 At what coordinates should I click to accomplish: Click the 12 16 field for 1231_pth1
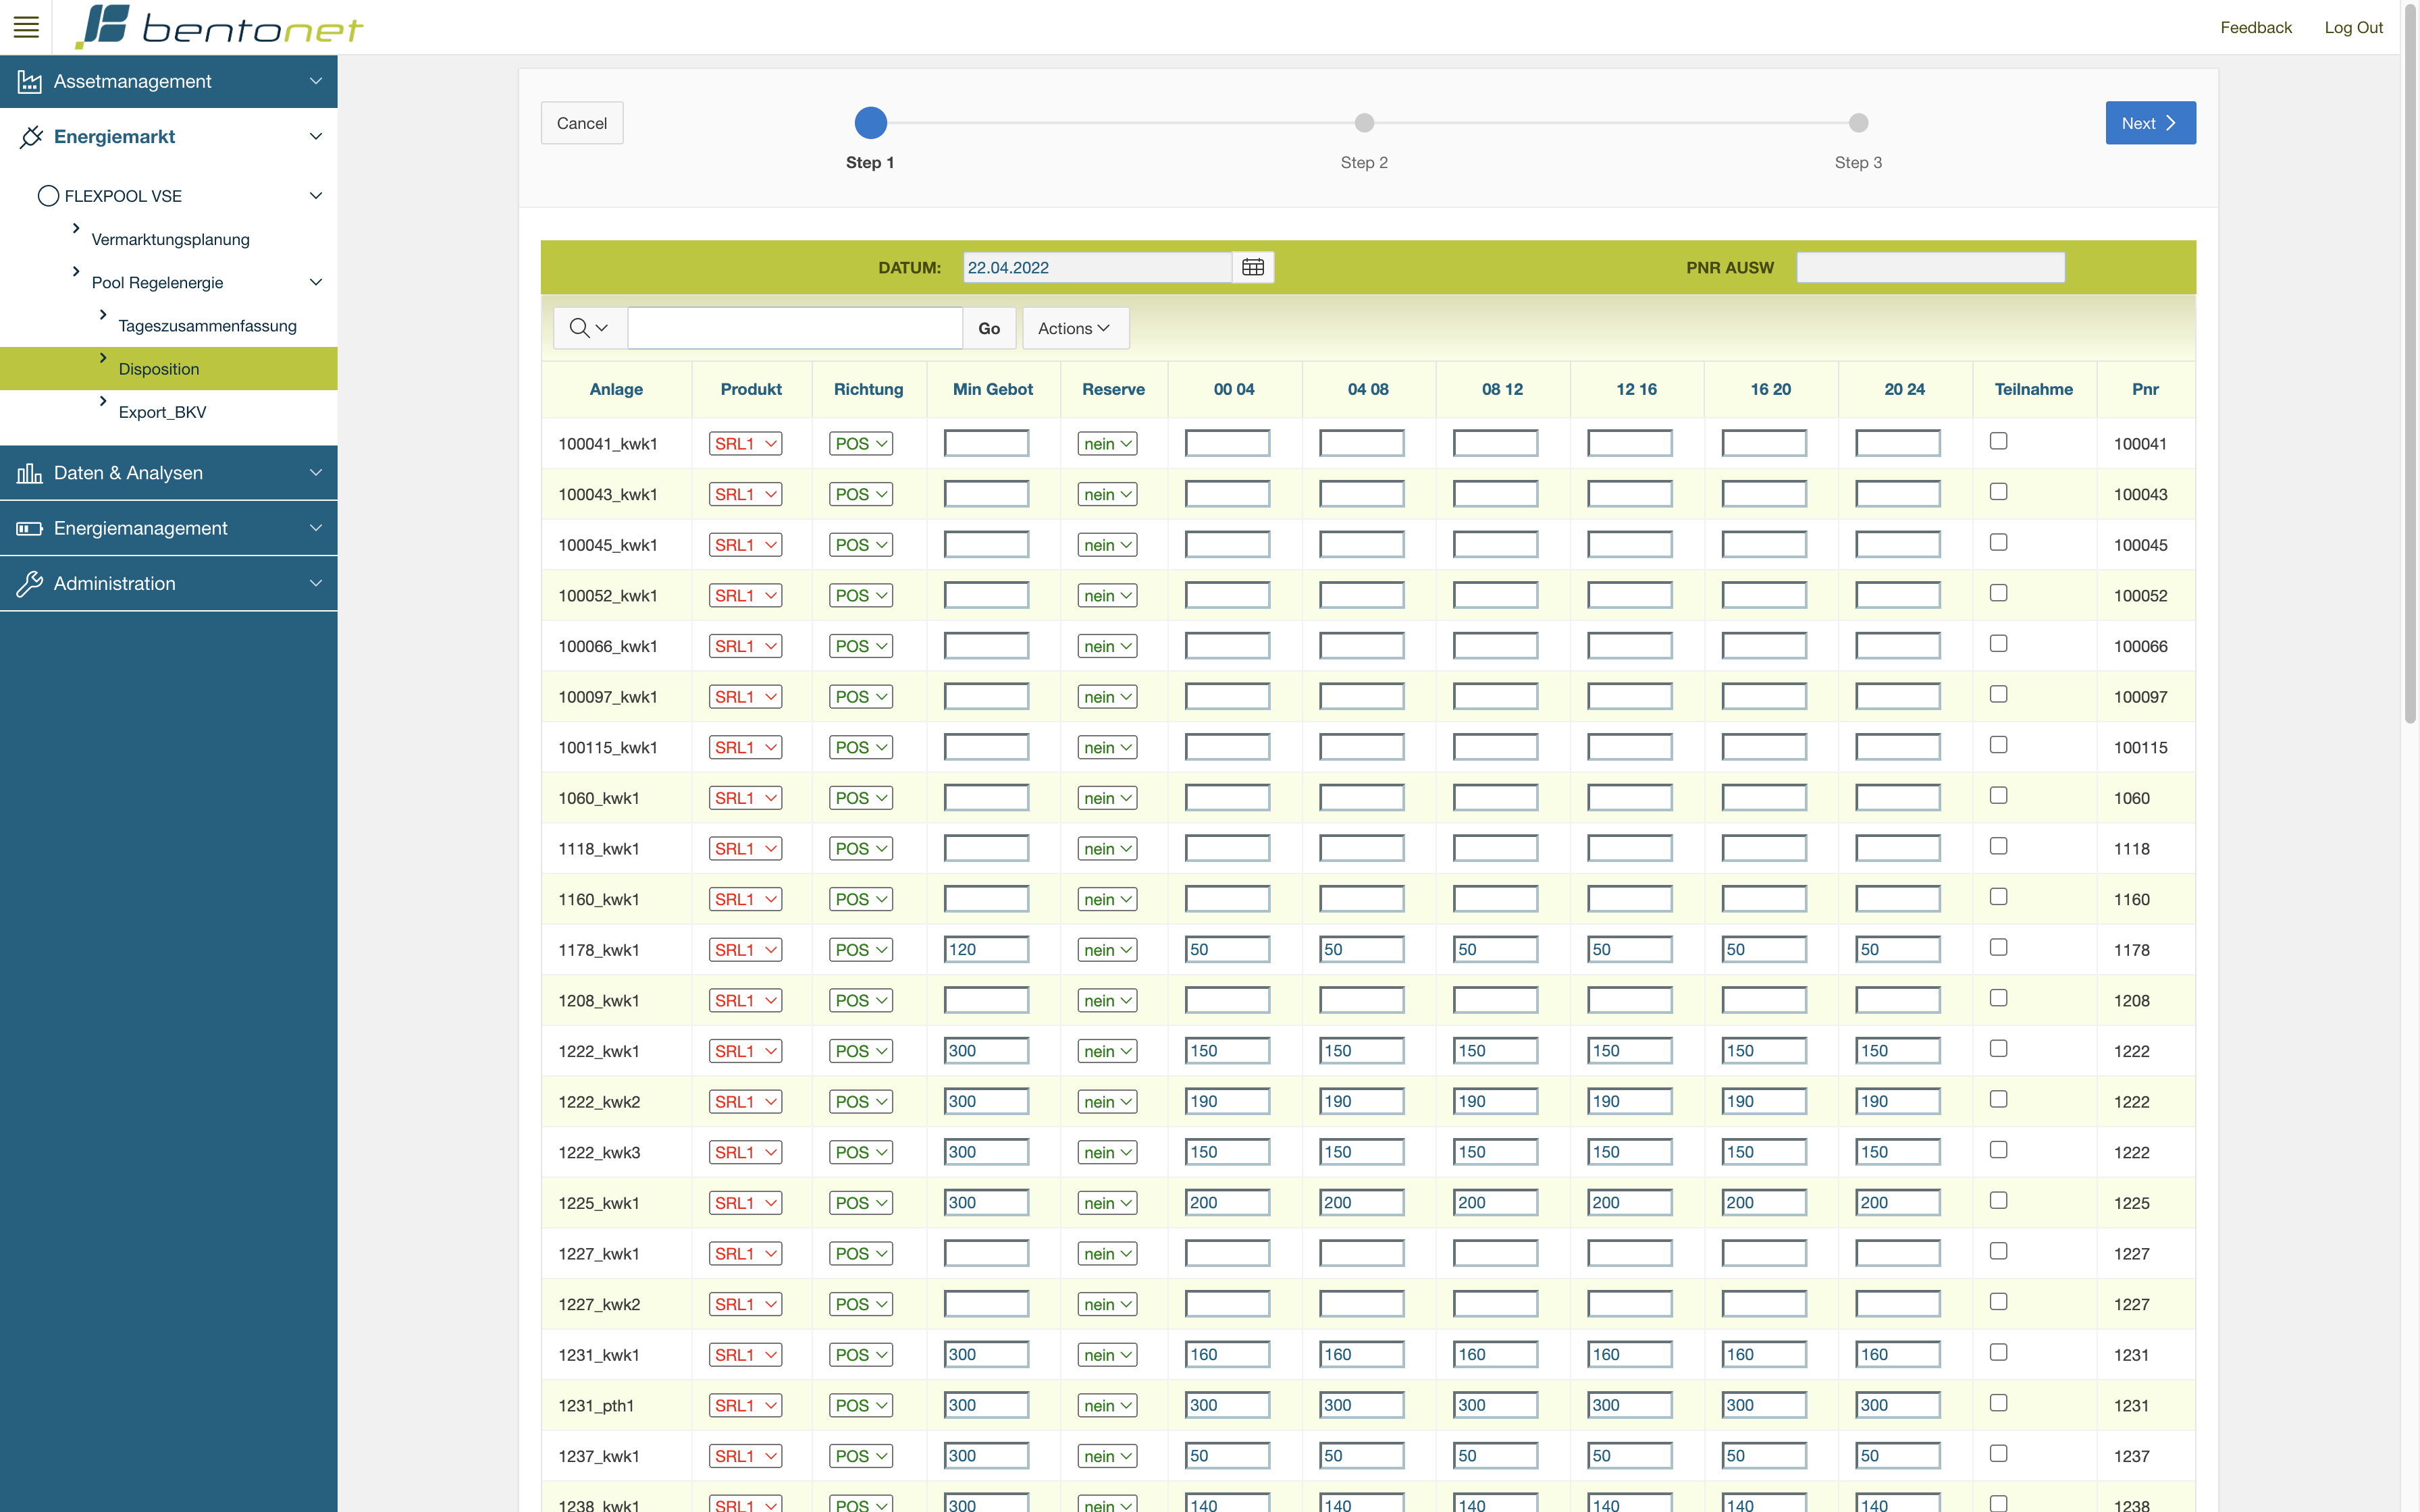pos(1629,1405)
